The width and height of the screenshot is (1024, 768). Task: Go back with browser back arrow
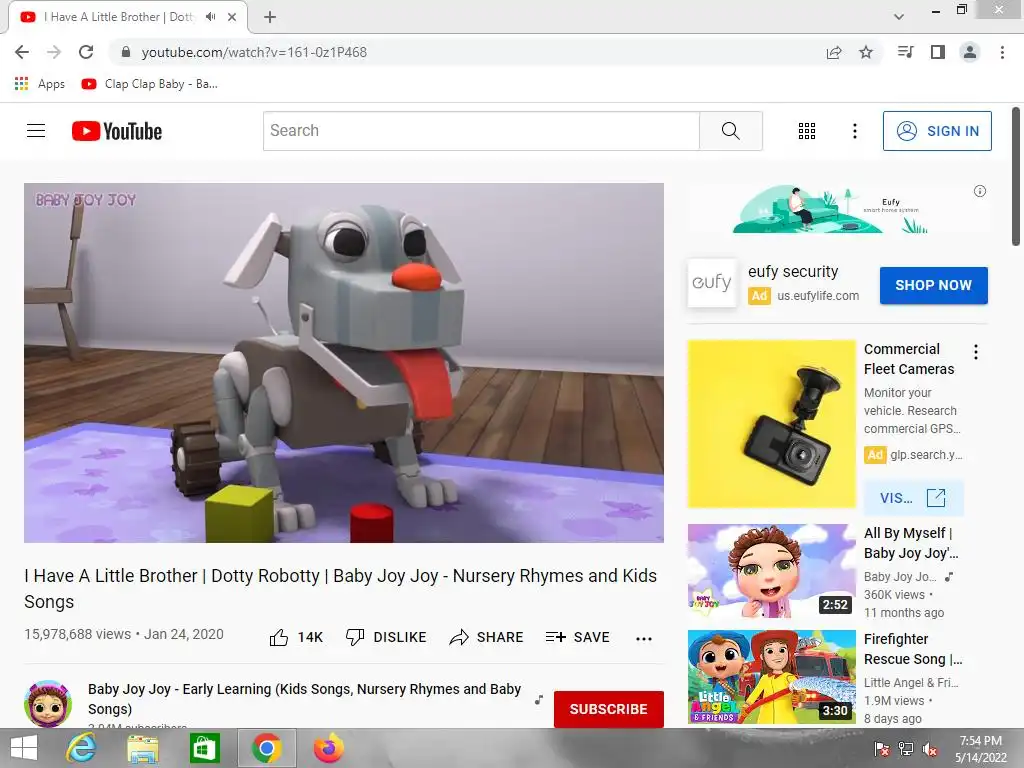pyautogui.click(x=22, y=52)
